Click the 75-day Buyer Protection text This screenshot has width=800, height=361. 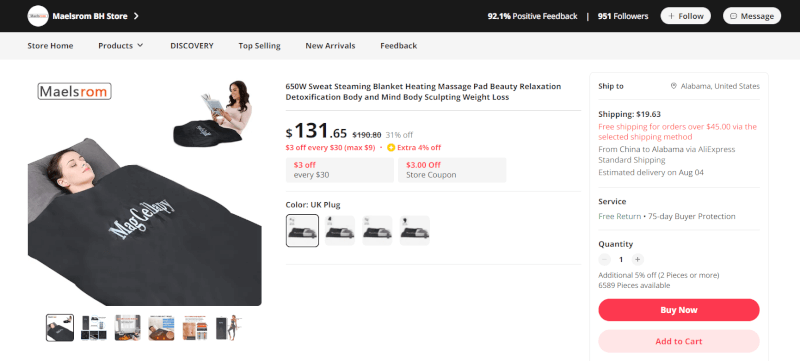click(x=692, y=216)
